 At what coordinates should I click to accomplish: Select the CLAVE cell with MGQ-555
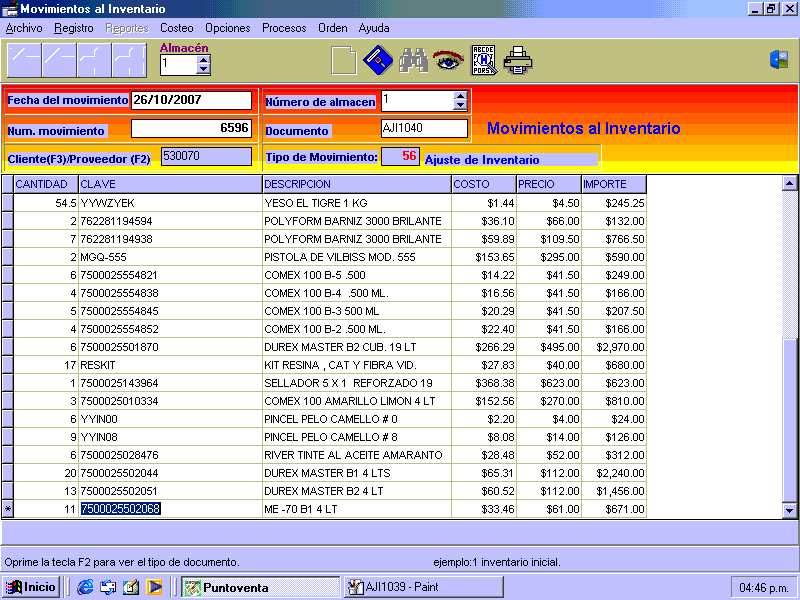(170, 257)
